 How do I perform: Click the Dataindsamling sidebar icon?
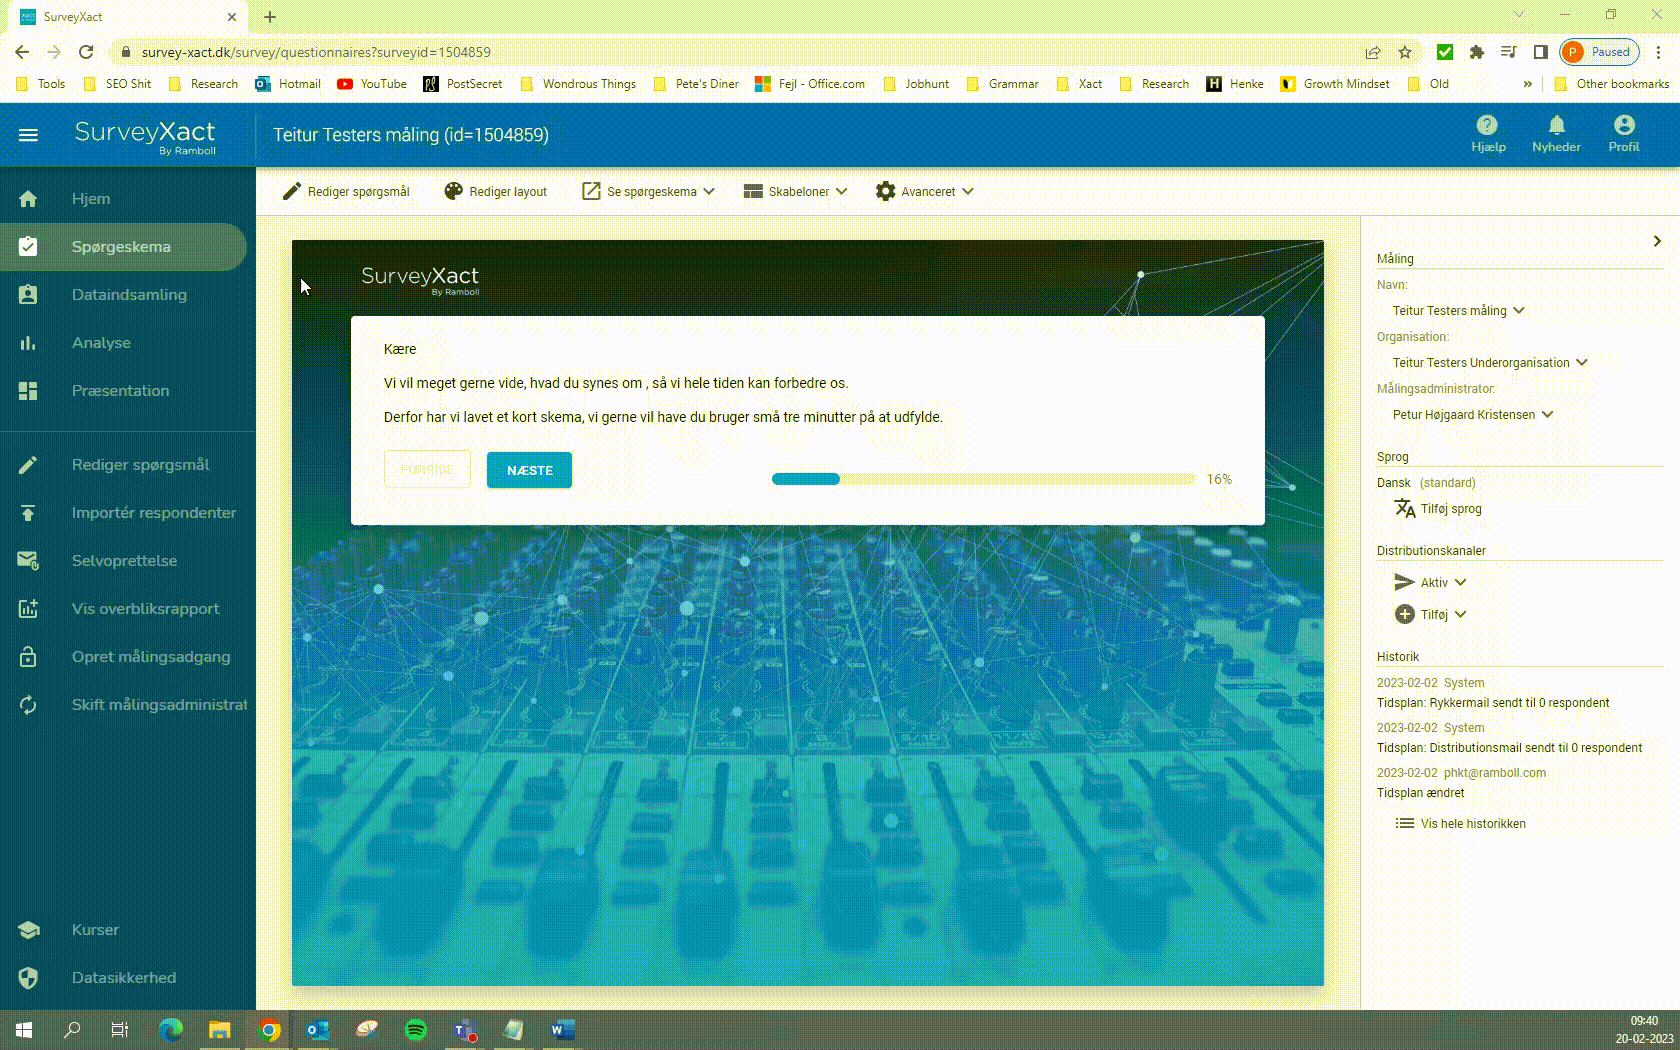click(x=28, y=295)
